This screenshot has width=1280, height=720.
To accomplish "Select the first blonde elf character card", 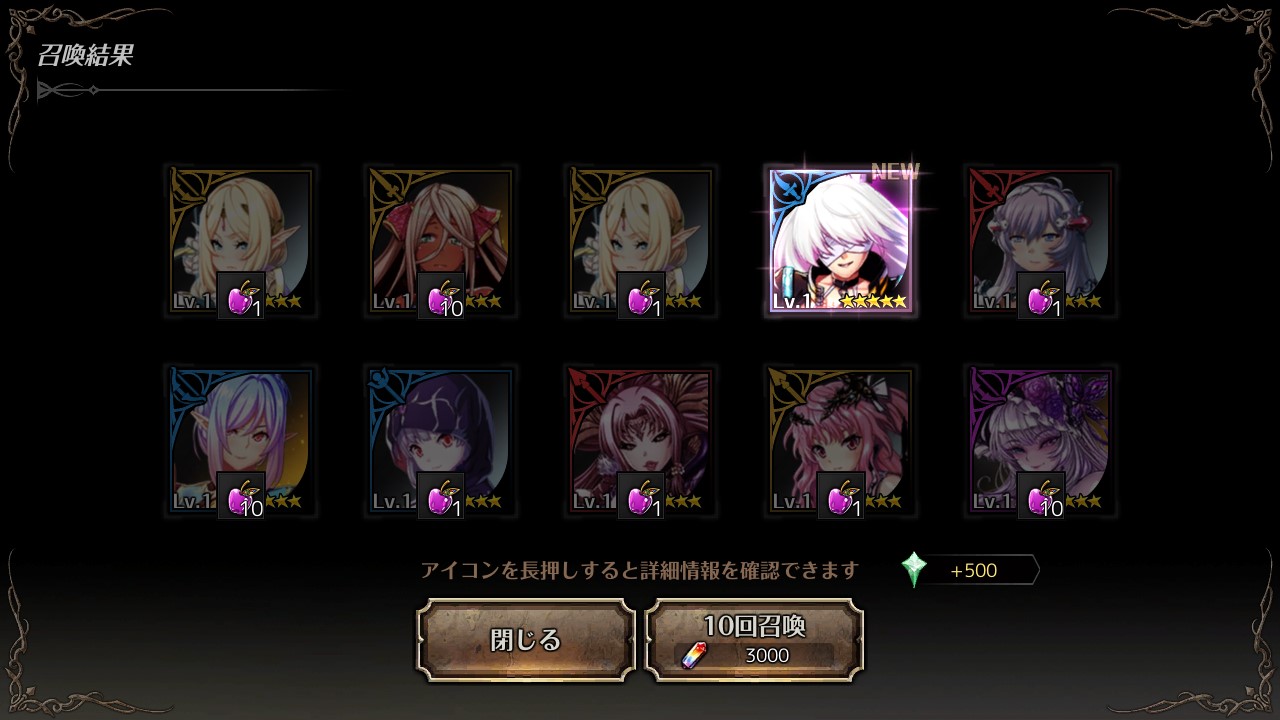I will tap(241, 241).
